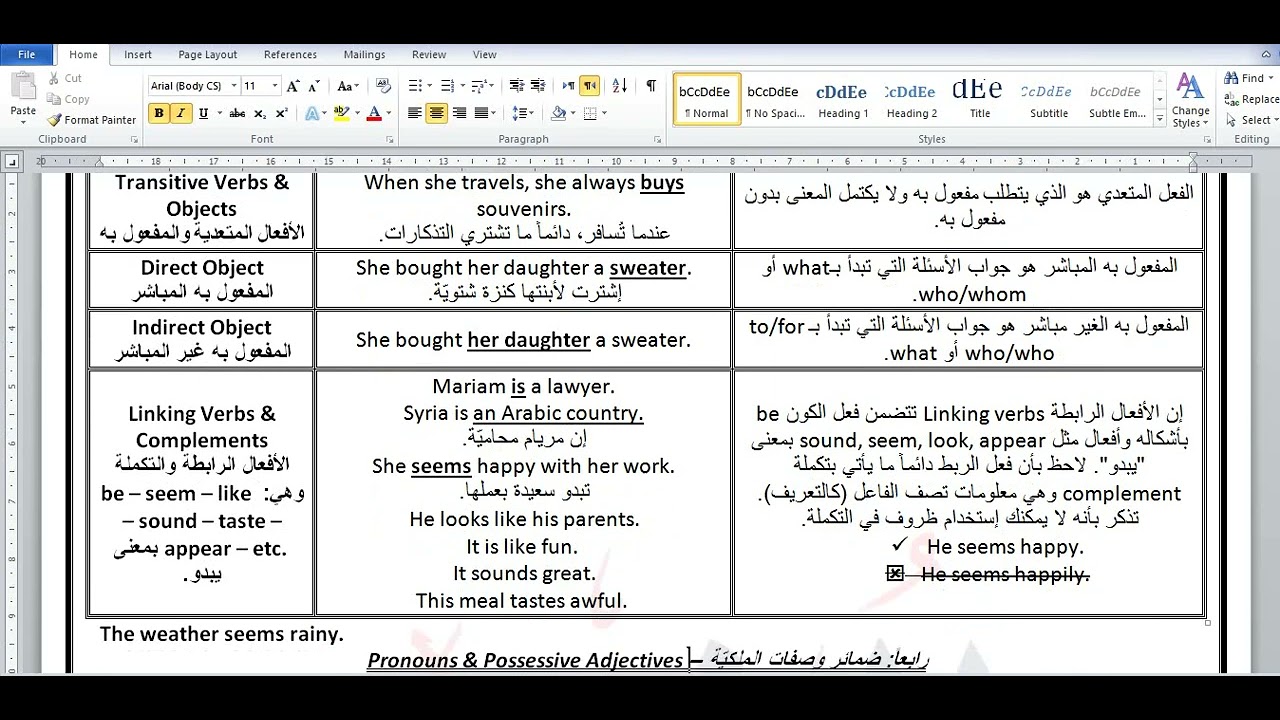Switch to left-to-right text direction
The image size is (1280, 720).
point(568,86)
